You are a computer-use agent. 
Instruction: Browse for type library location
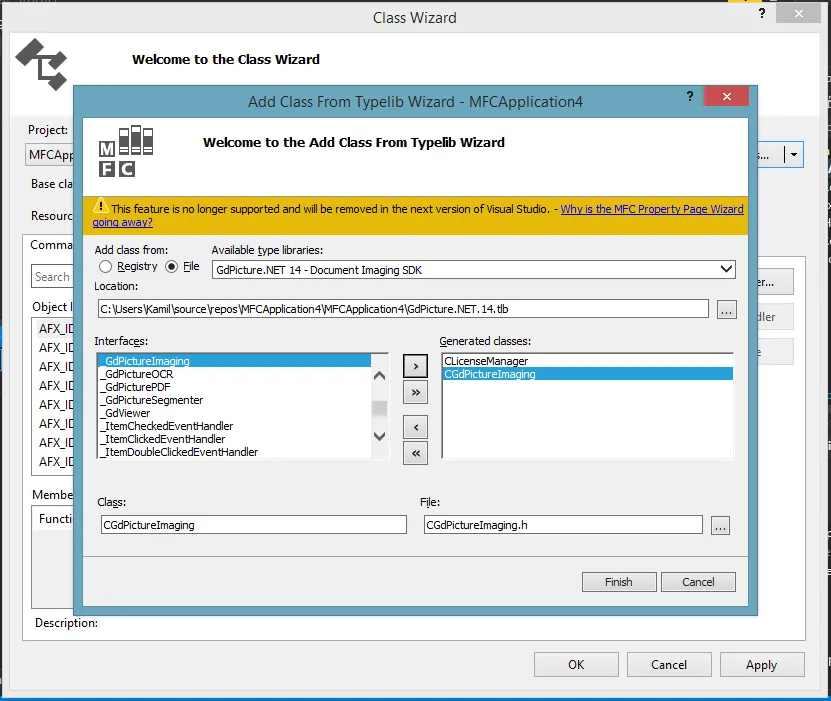(x=726, y=309)
